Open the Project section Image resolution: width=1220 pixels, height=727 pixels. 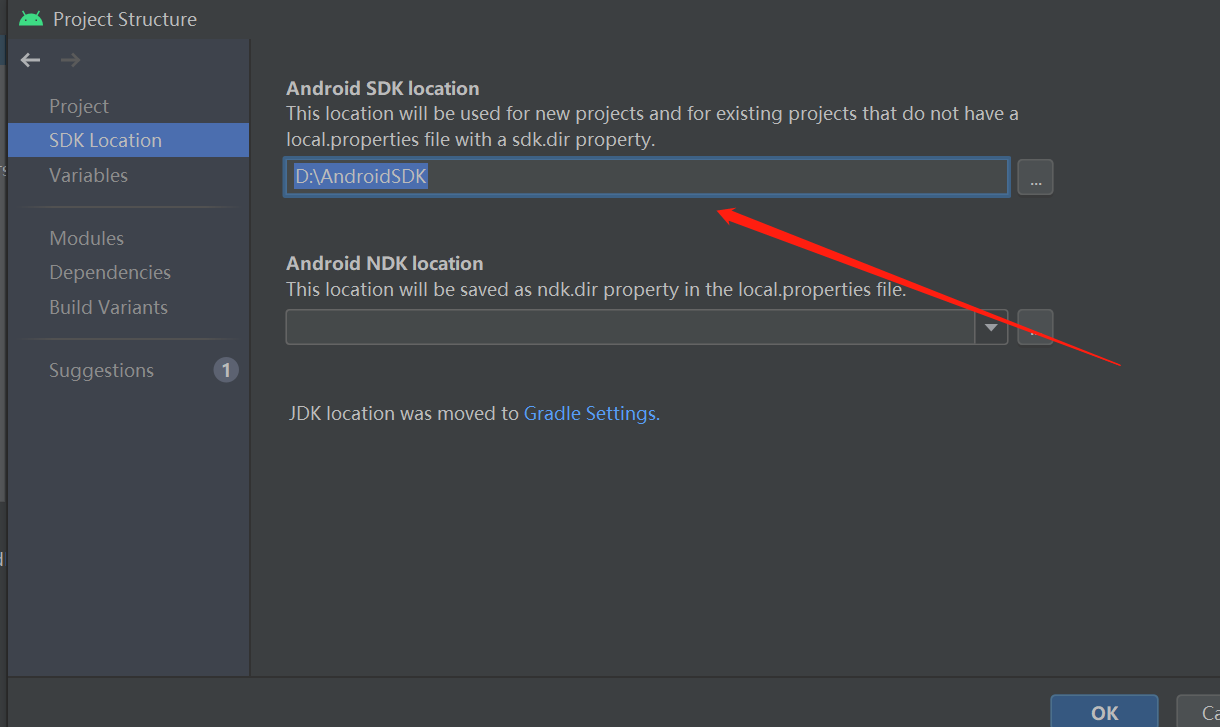click(79, 106)
